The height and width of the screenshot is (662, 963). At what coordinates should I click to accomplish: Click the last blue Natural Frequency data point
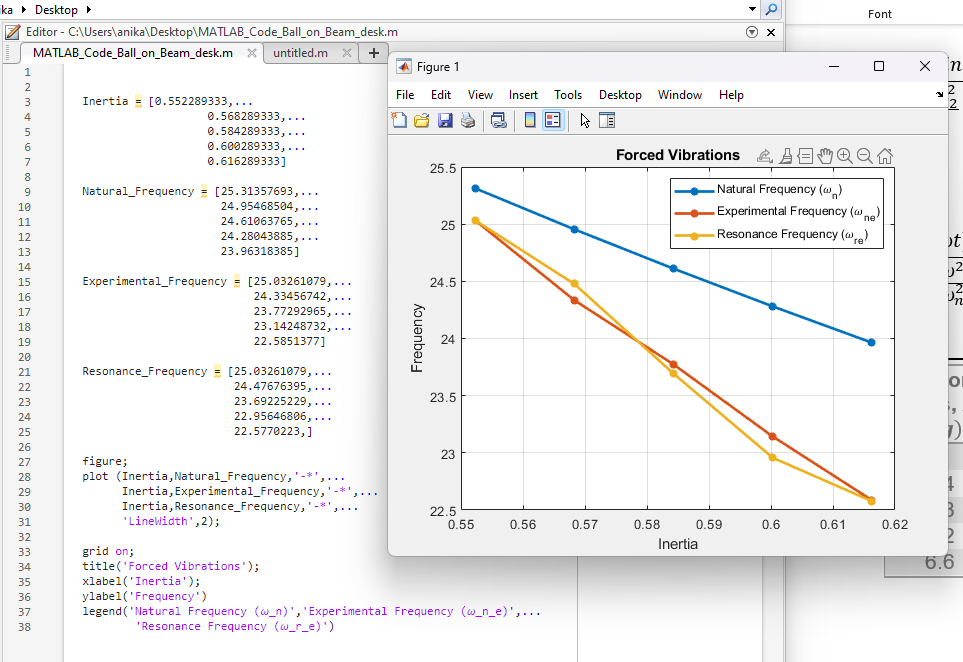[x=871, y=343]
